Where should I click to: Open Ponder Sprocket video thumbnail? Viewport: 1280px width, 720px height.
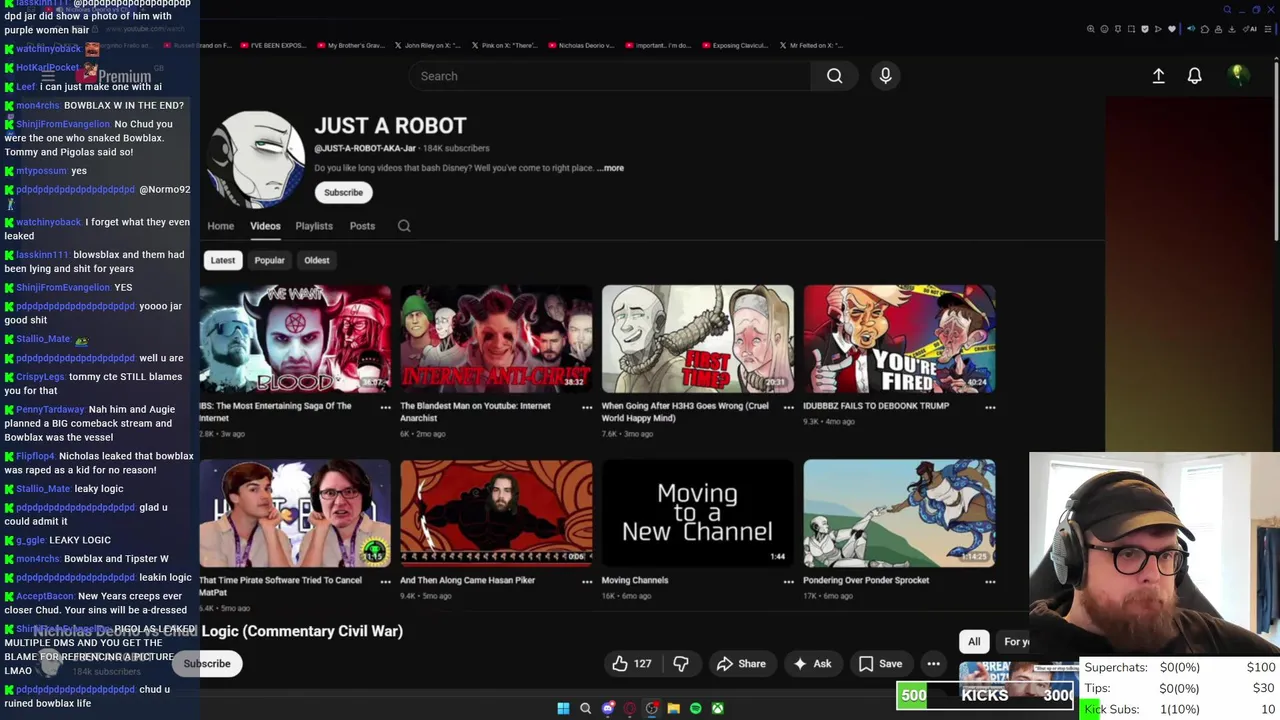[899, 513]
